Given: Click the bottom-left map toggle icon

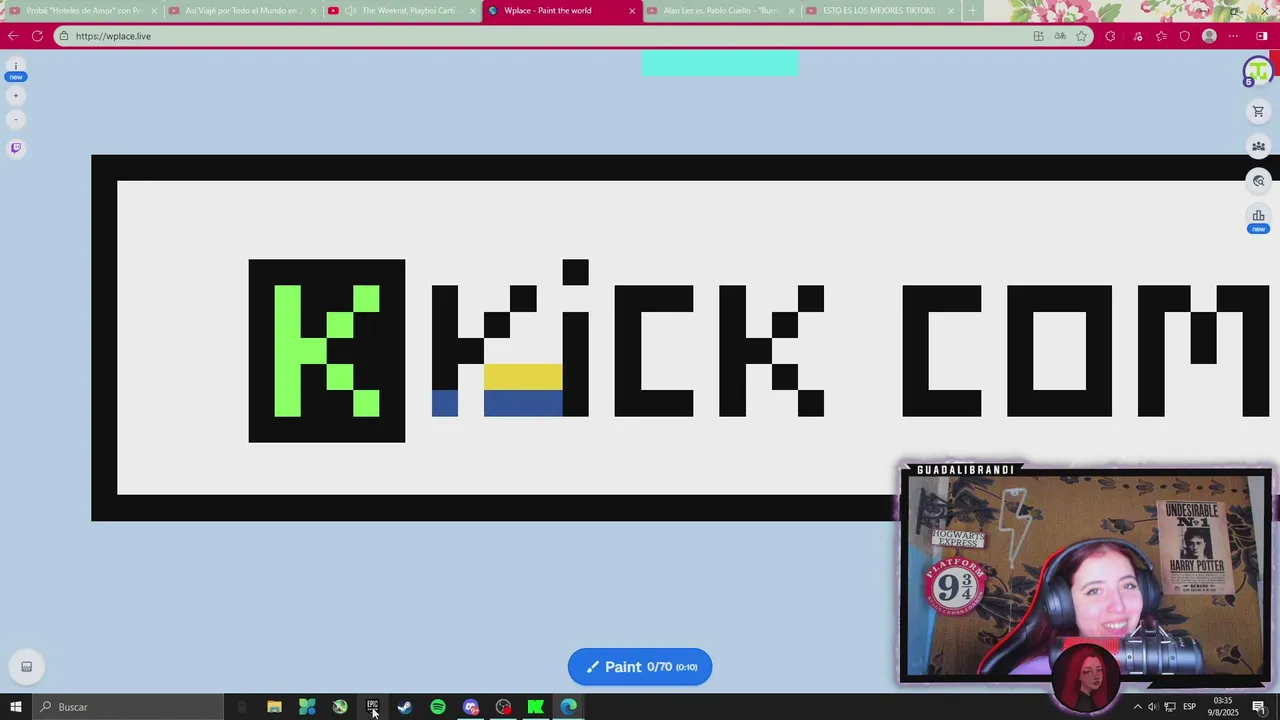Looking at the screenshot, I should pyautogui.click(x=27, y=667).
